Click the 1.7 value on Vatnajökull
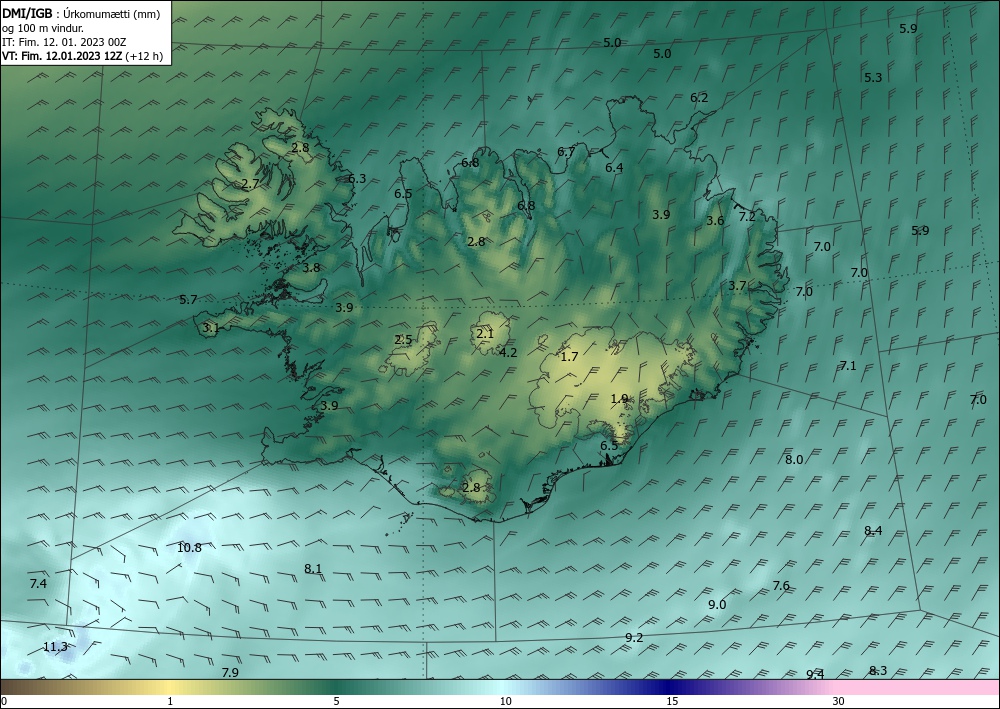 (569, 357)
